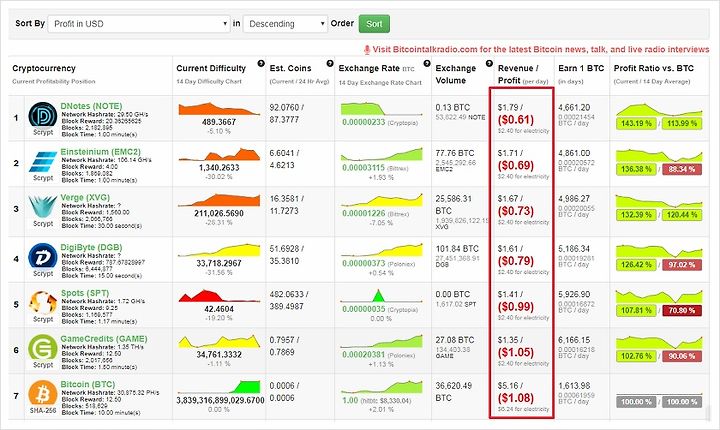
Task: Click the red 88.34 % profit ratio badge
Action: 682,169
